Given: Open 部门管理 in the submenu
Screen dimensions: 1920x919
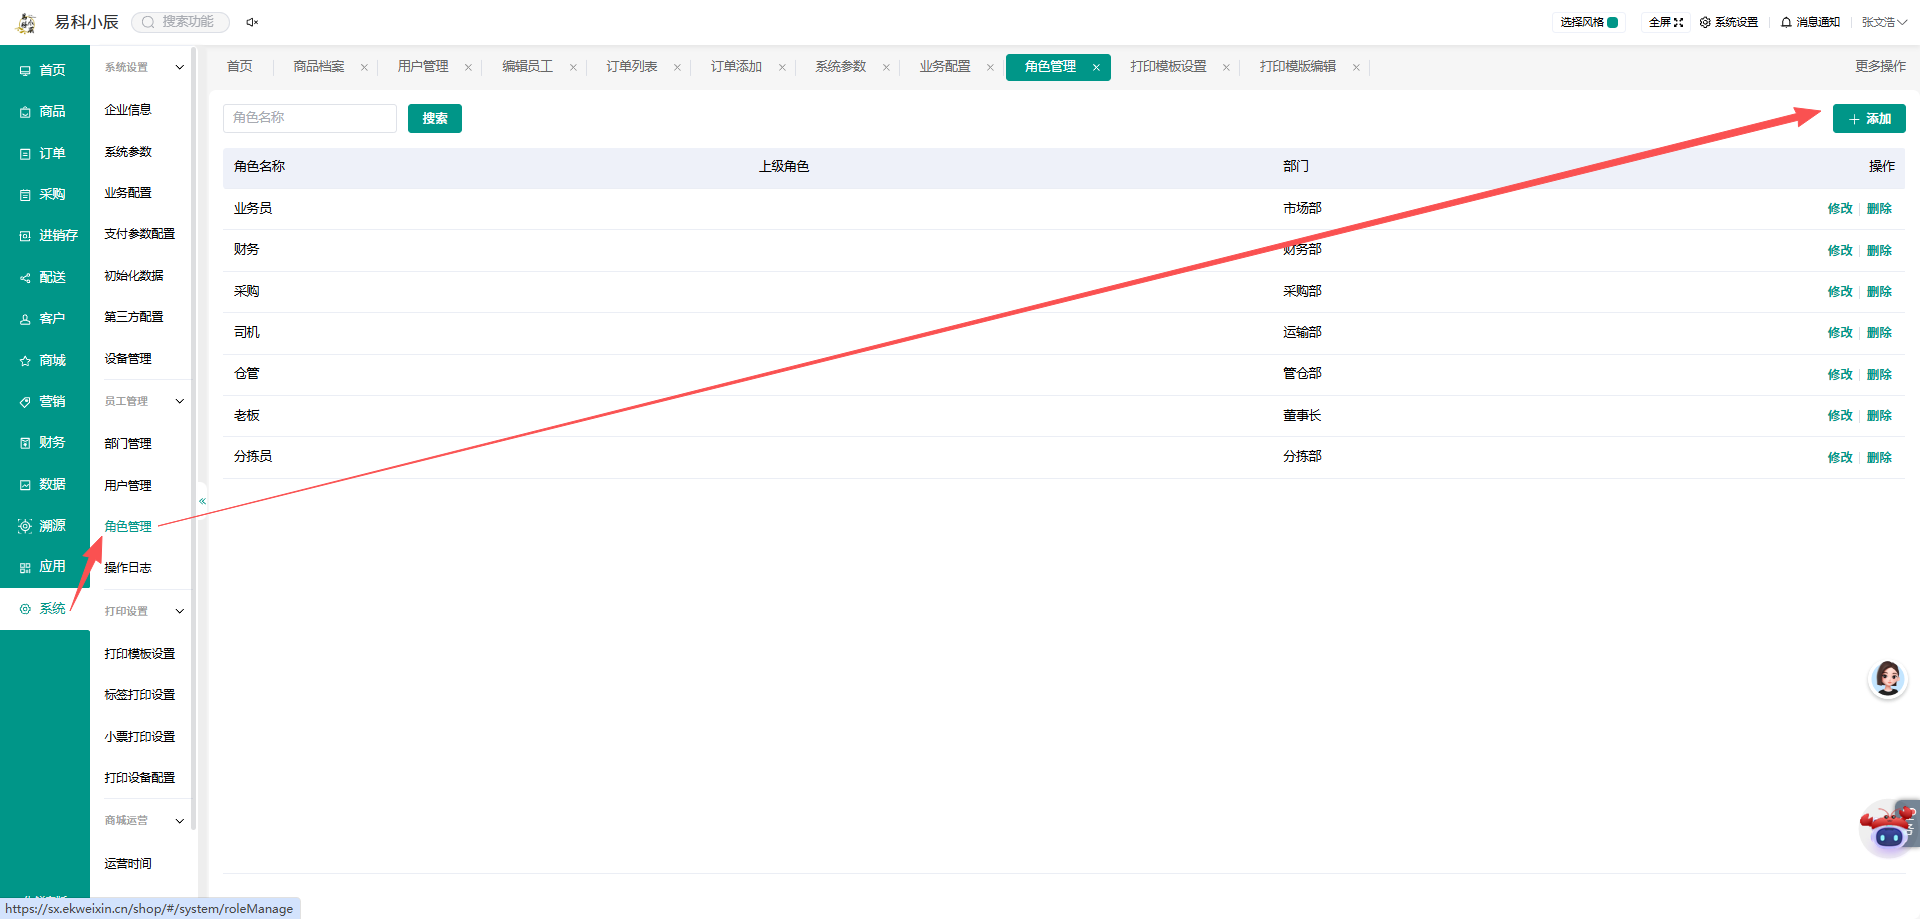Looking at the screenshot, I should [128, 444].
